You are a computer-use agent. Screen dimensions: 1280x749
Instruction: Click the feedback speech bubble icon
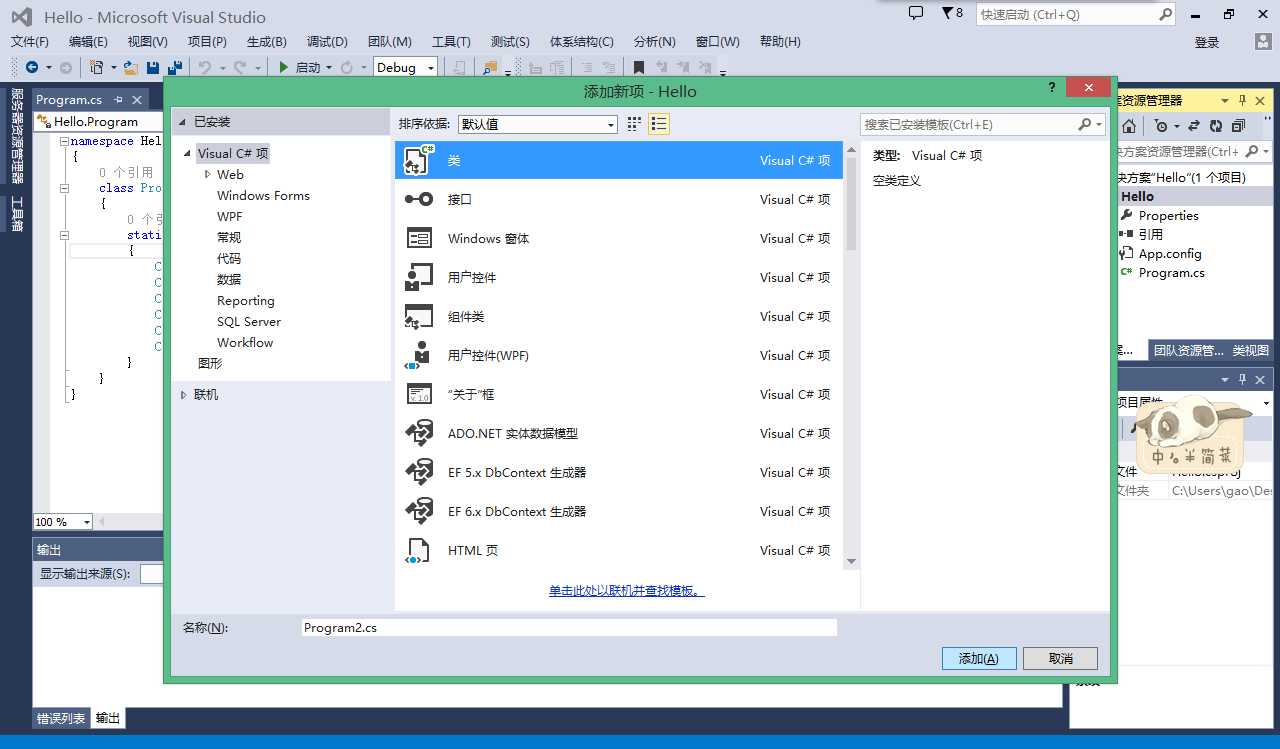click(916, 13)
